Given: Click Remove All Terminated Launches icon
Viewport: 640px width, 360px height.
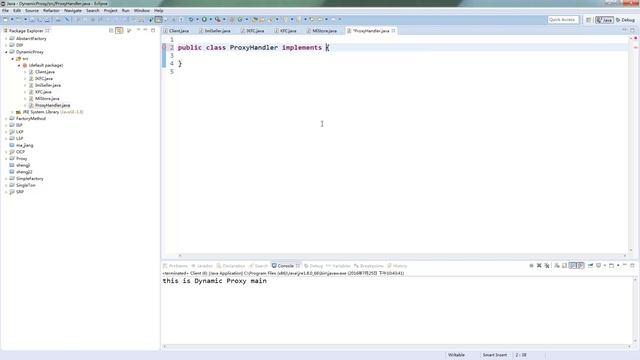Looking at the screenshot, I should click(547, 266).
